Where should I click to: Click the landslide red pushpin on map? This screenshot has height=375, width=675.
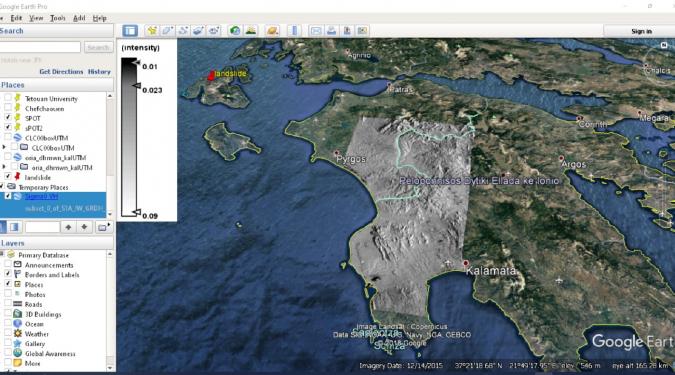pos(211,76)
